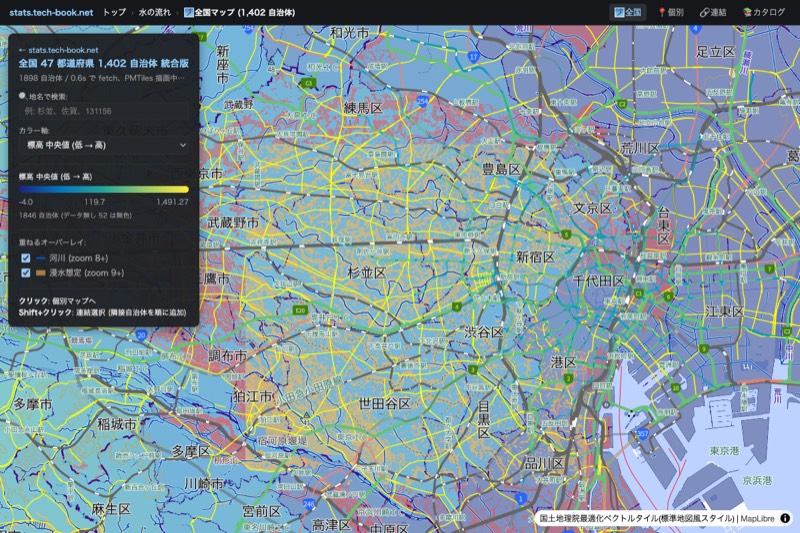Click the blue route 17 shield
Viewport: 800px width, 533px height.
473,57
